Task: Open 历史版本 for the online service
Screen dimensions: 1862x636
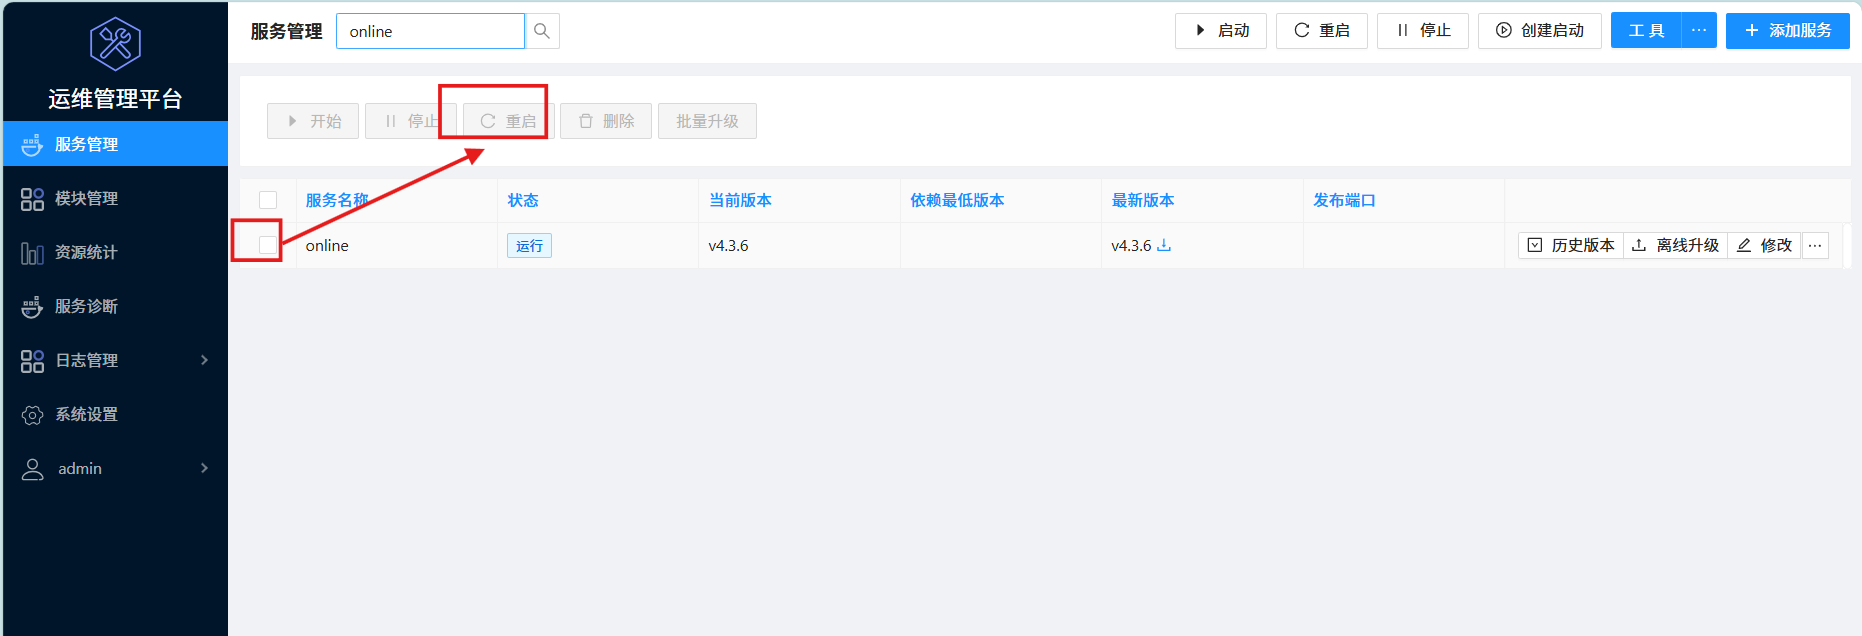Action: (x=1571, y=245)
